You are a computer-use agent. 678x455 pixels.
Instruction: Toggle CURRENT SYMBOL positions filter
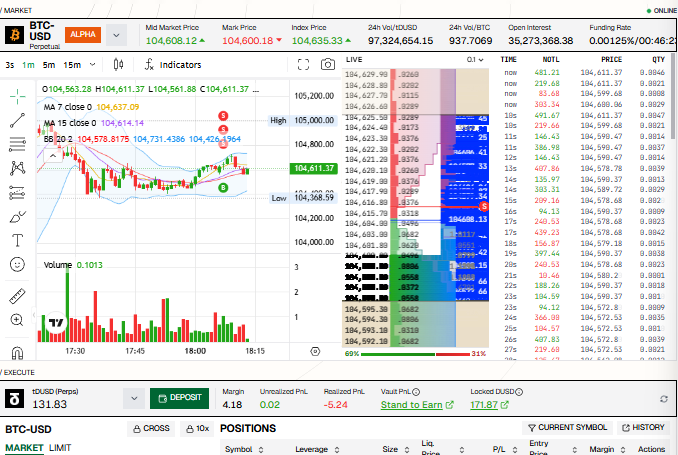(x=567, y=428)
